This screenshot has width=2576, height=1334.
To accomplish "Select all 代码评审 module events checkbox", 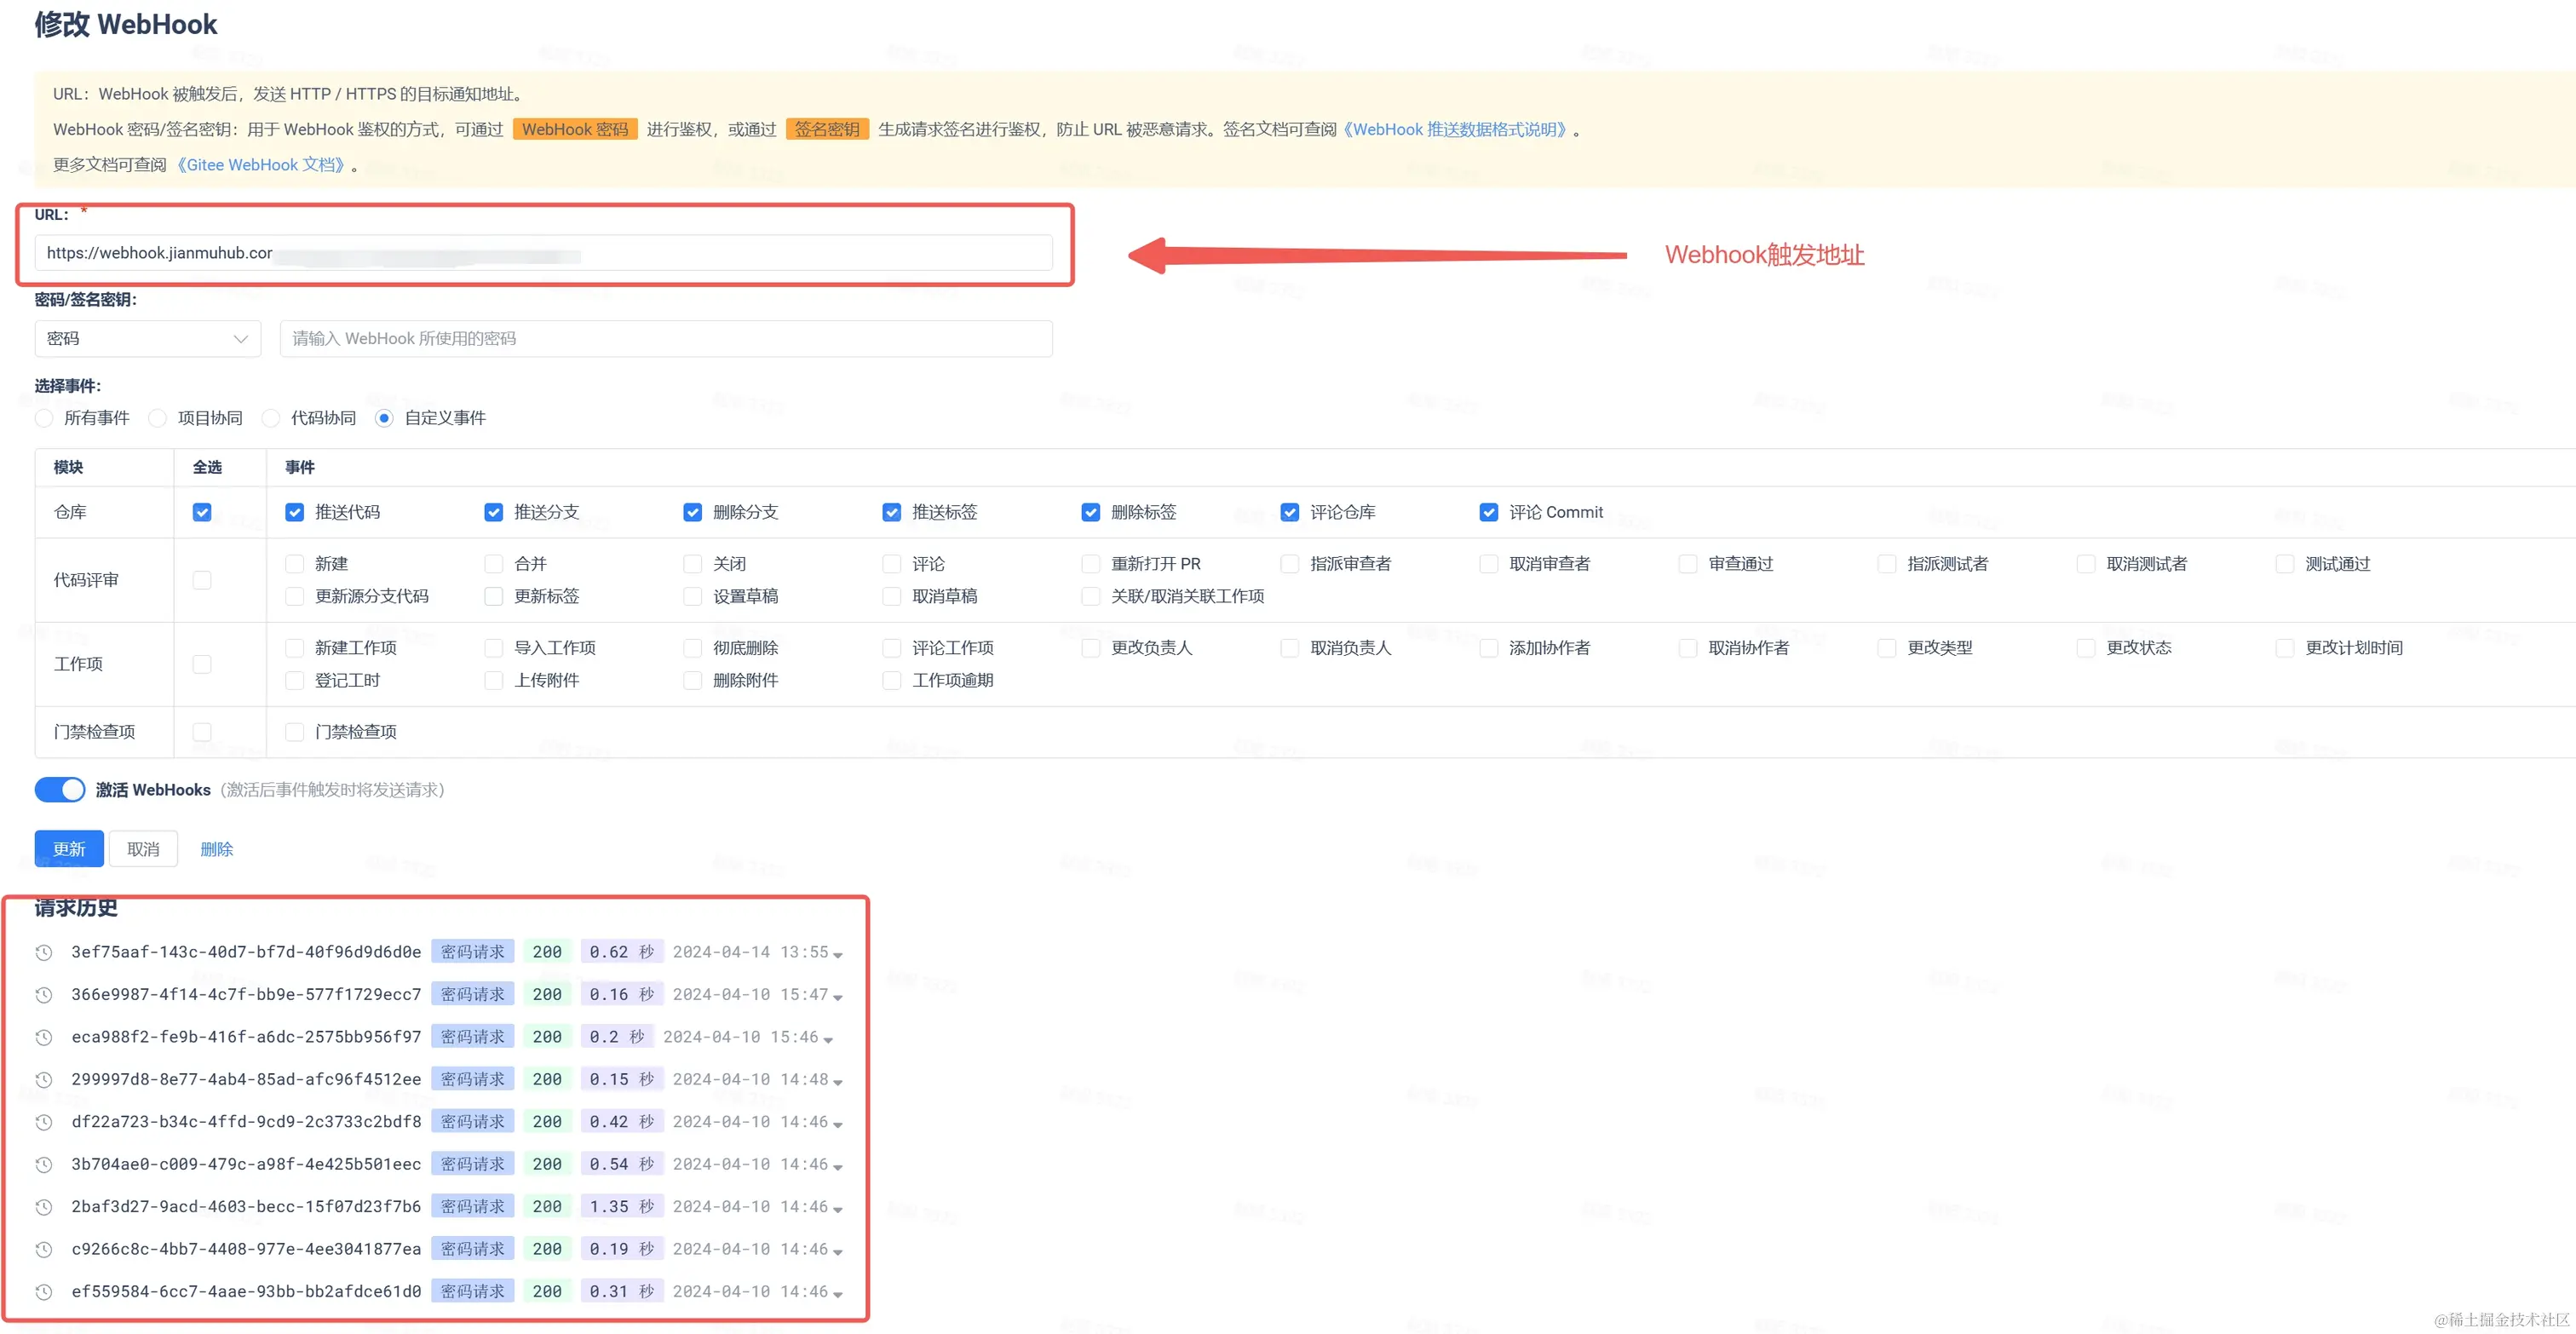I will tap(202, 580).
